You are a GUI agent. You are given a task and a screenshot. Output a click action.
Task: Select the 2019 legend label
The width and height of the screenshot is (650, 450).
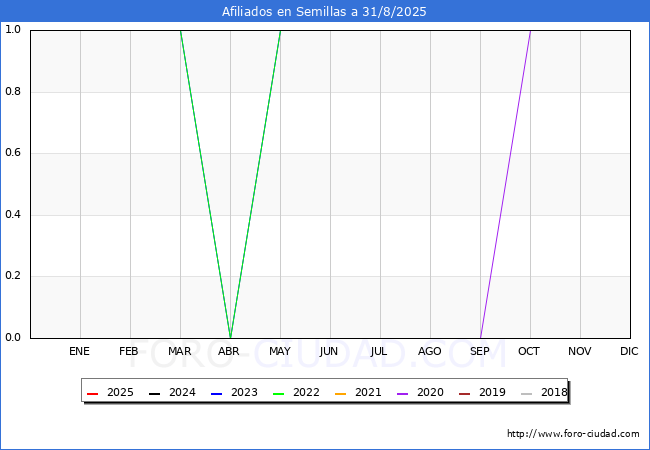click(x=492, y=392)
